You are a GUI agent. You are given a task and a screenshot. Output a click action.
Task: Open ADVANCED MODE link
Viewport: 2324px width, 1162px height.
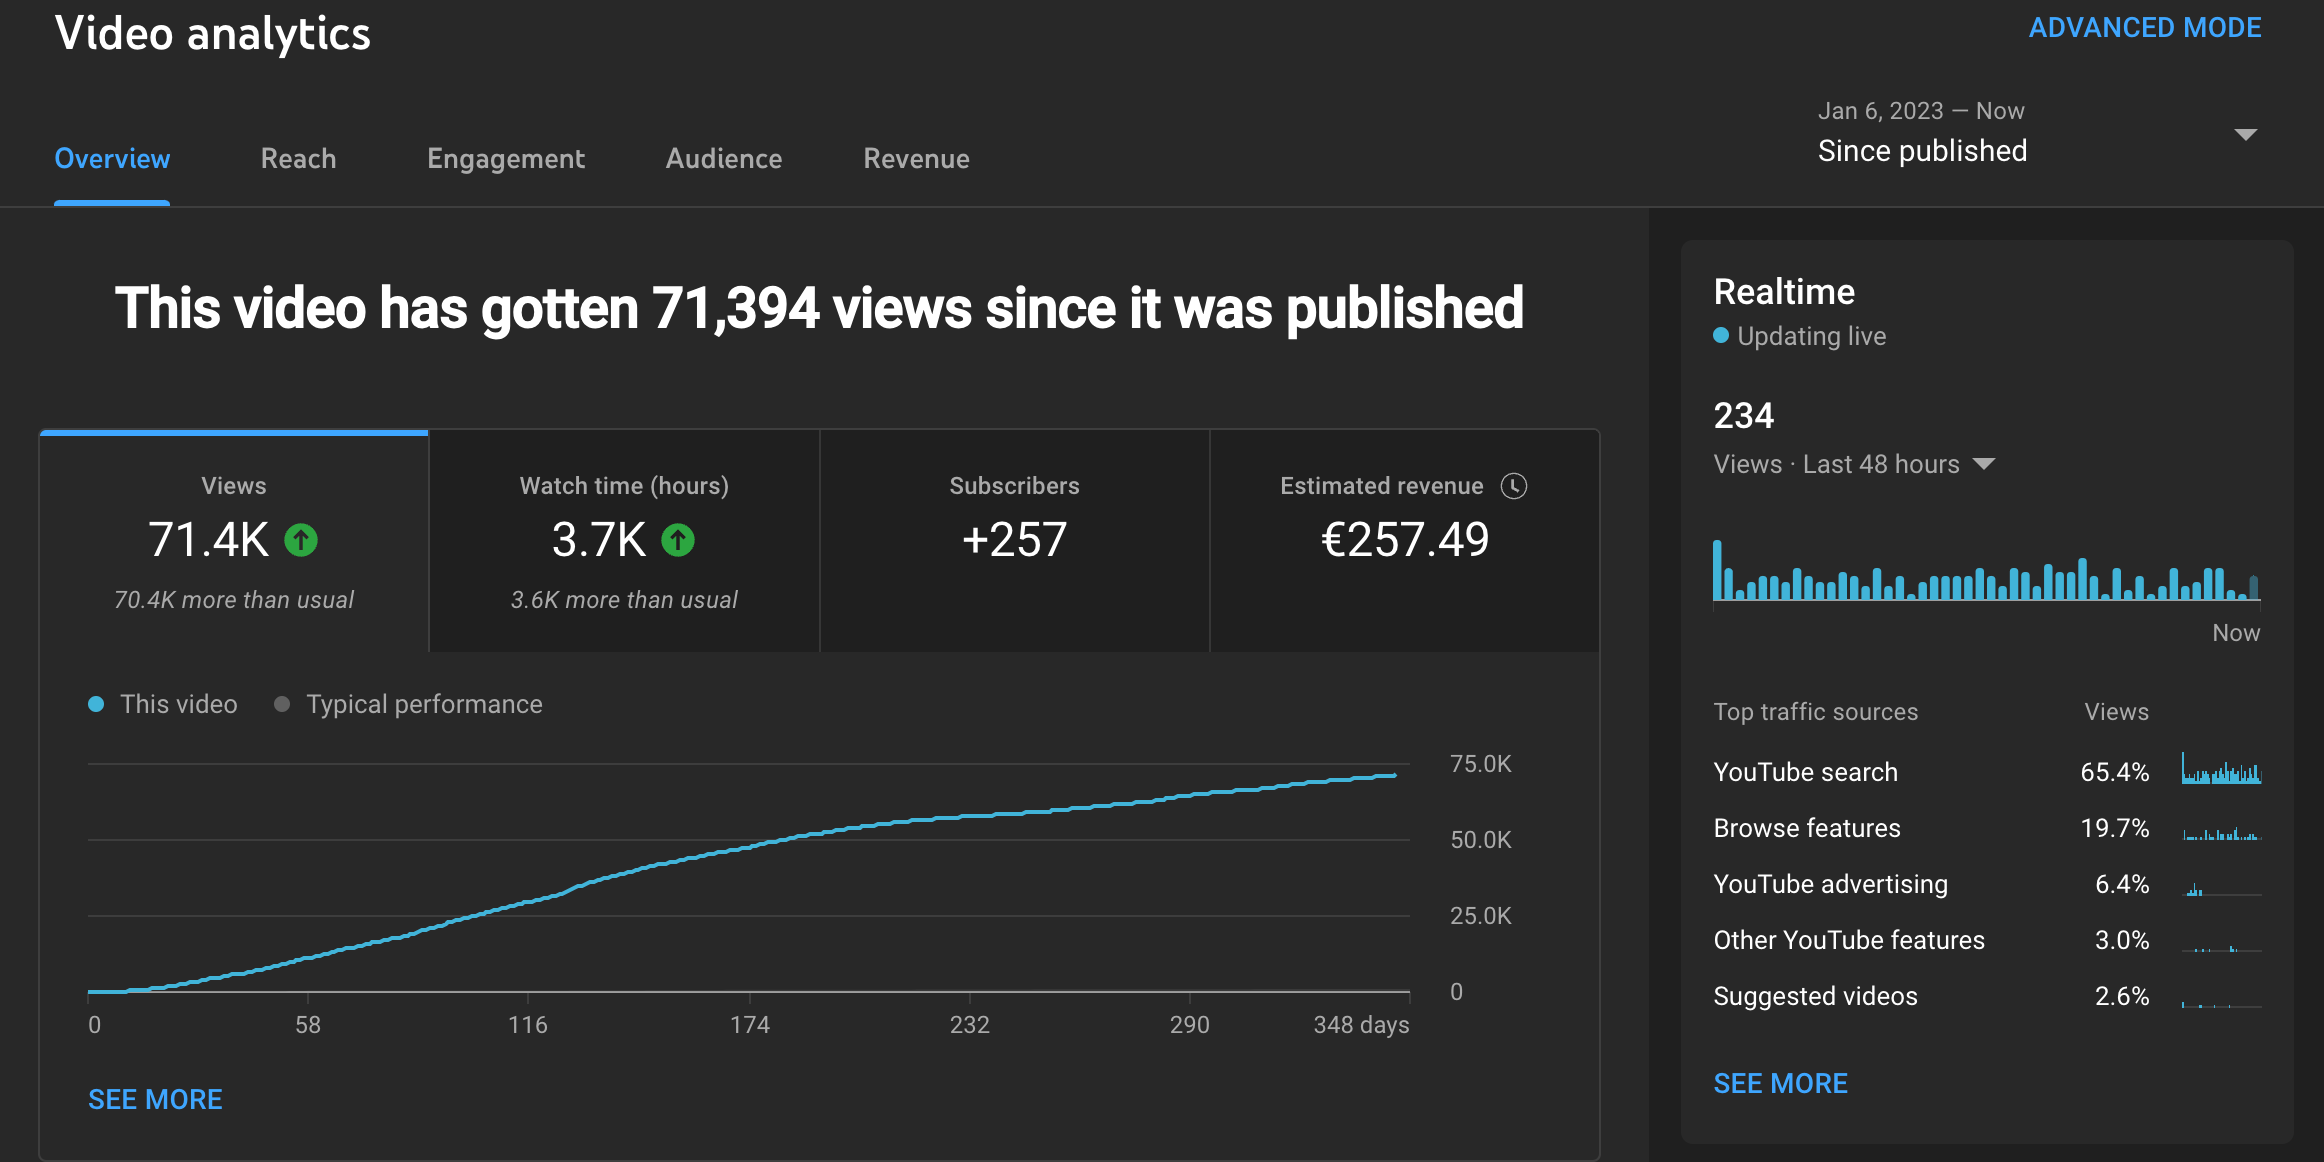tap(2144, 28)
